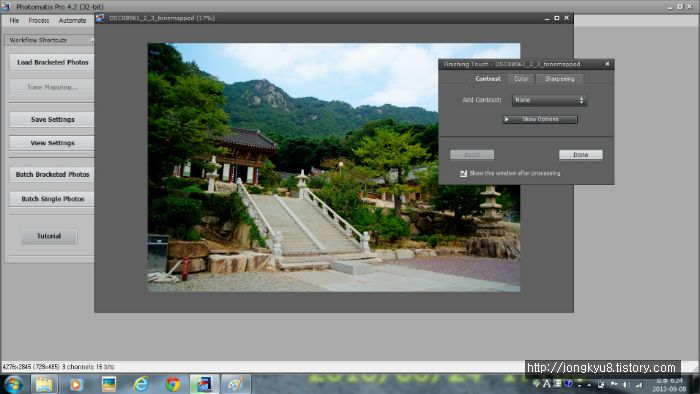This screenshot has height=394, width=700.
Task: Click View Settings button
Action: point(52,143)
